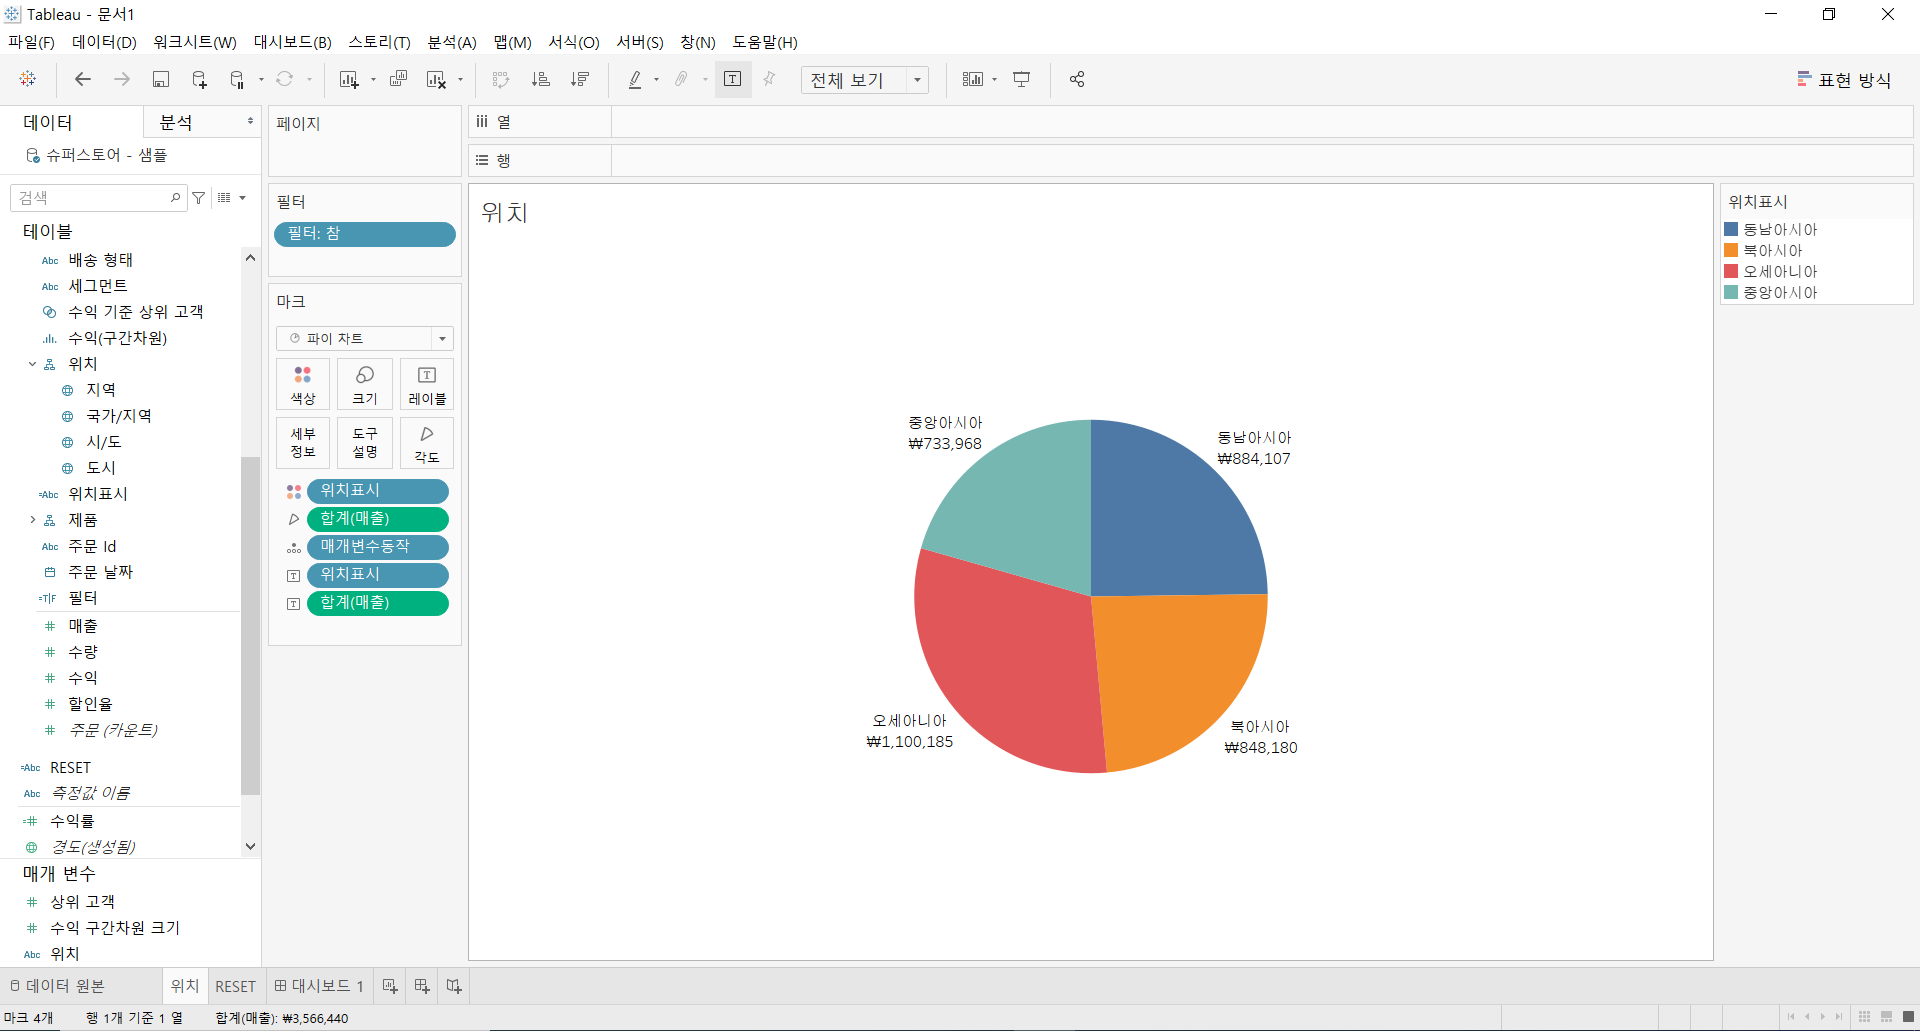Open the 대시보드(B) menu
Viewport: 1920px width, 1031px height.
click(292, 42)
